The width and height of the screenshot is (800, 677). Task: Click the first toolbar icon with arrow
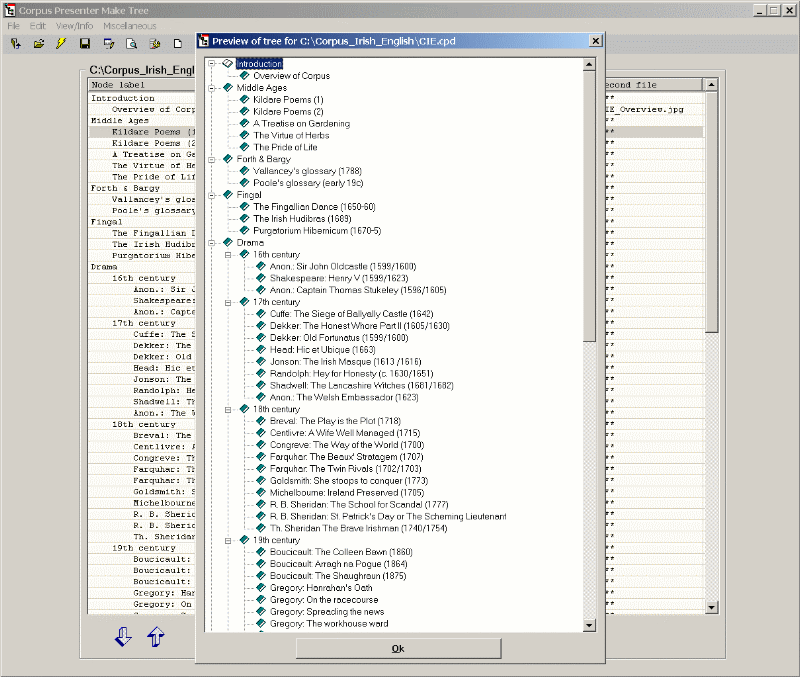point(16,44)
